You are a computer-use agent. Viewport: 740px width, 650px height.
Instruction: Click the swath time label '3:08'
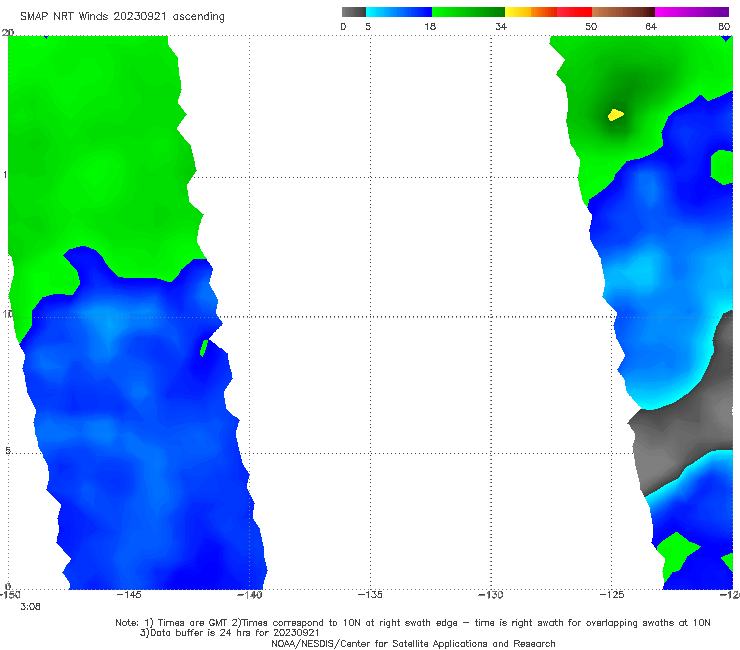point(30,607)
